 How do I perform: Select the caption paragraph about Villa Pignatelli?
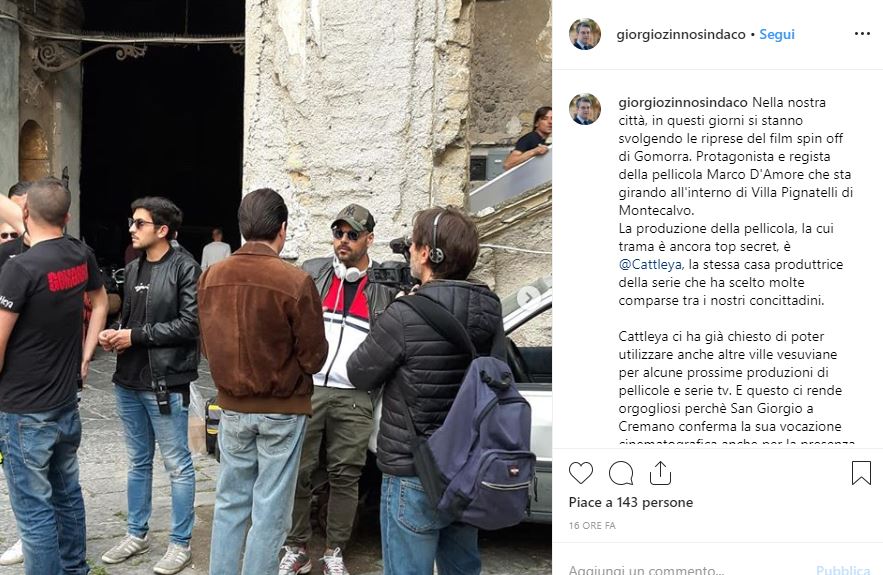click(x=735, y=157)
